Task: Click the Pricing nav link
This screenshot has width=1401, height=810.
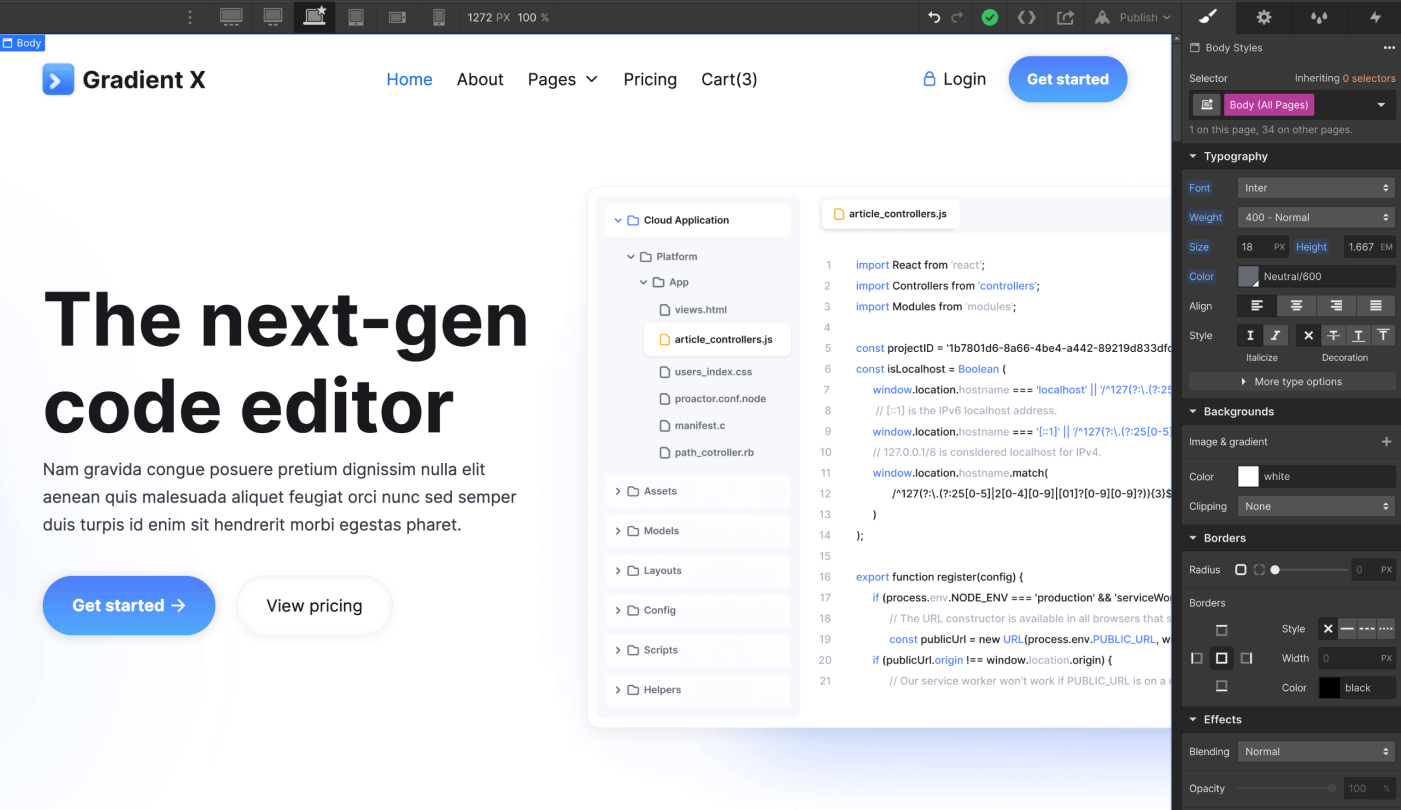Action: (x=650, y=79)
